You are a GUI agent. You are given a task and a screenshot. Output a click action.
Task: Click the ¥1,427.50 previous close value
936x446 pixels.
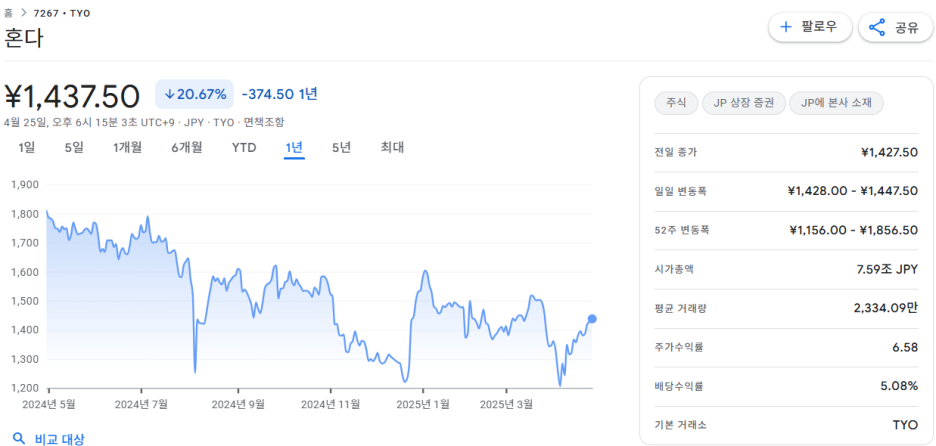tap(889, 152)
